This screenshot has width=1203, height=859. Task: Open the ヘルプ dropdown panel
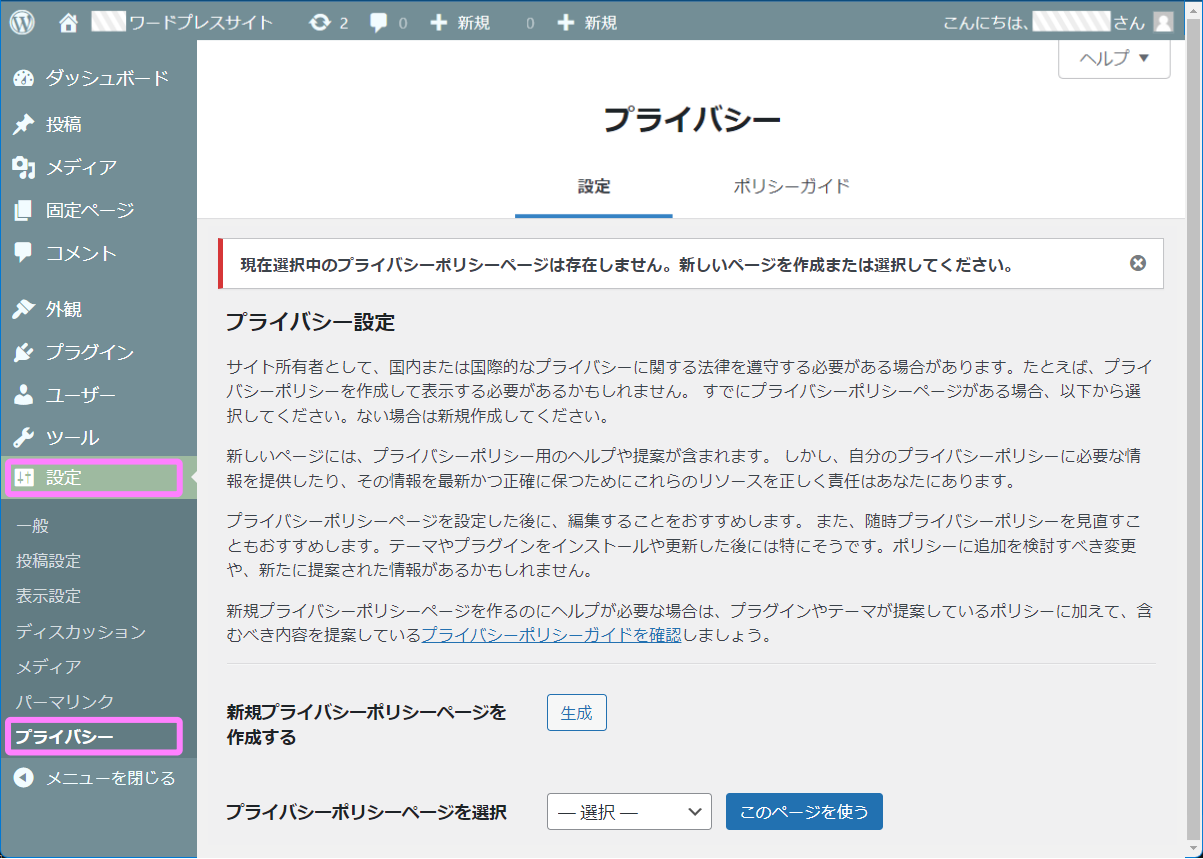click(1113, 59)
